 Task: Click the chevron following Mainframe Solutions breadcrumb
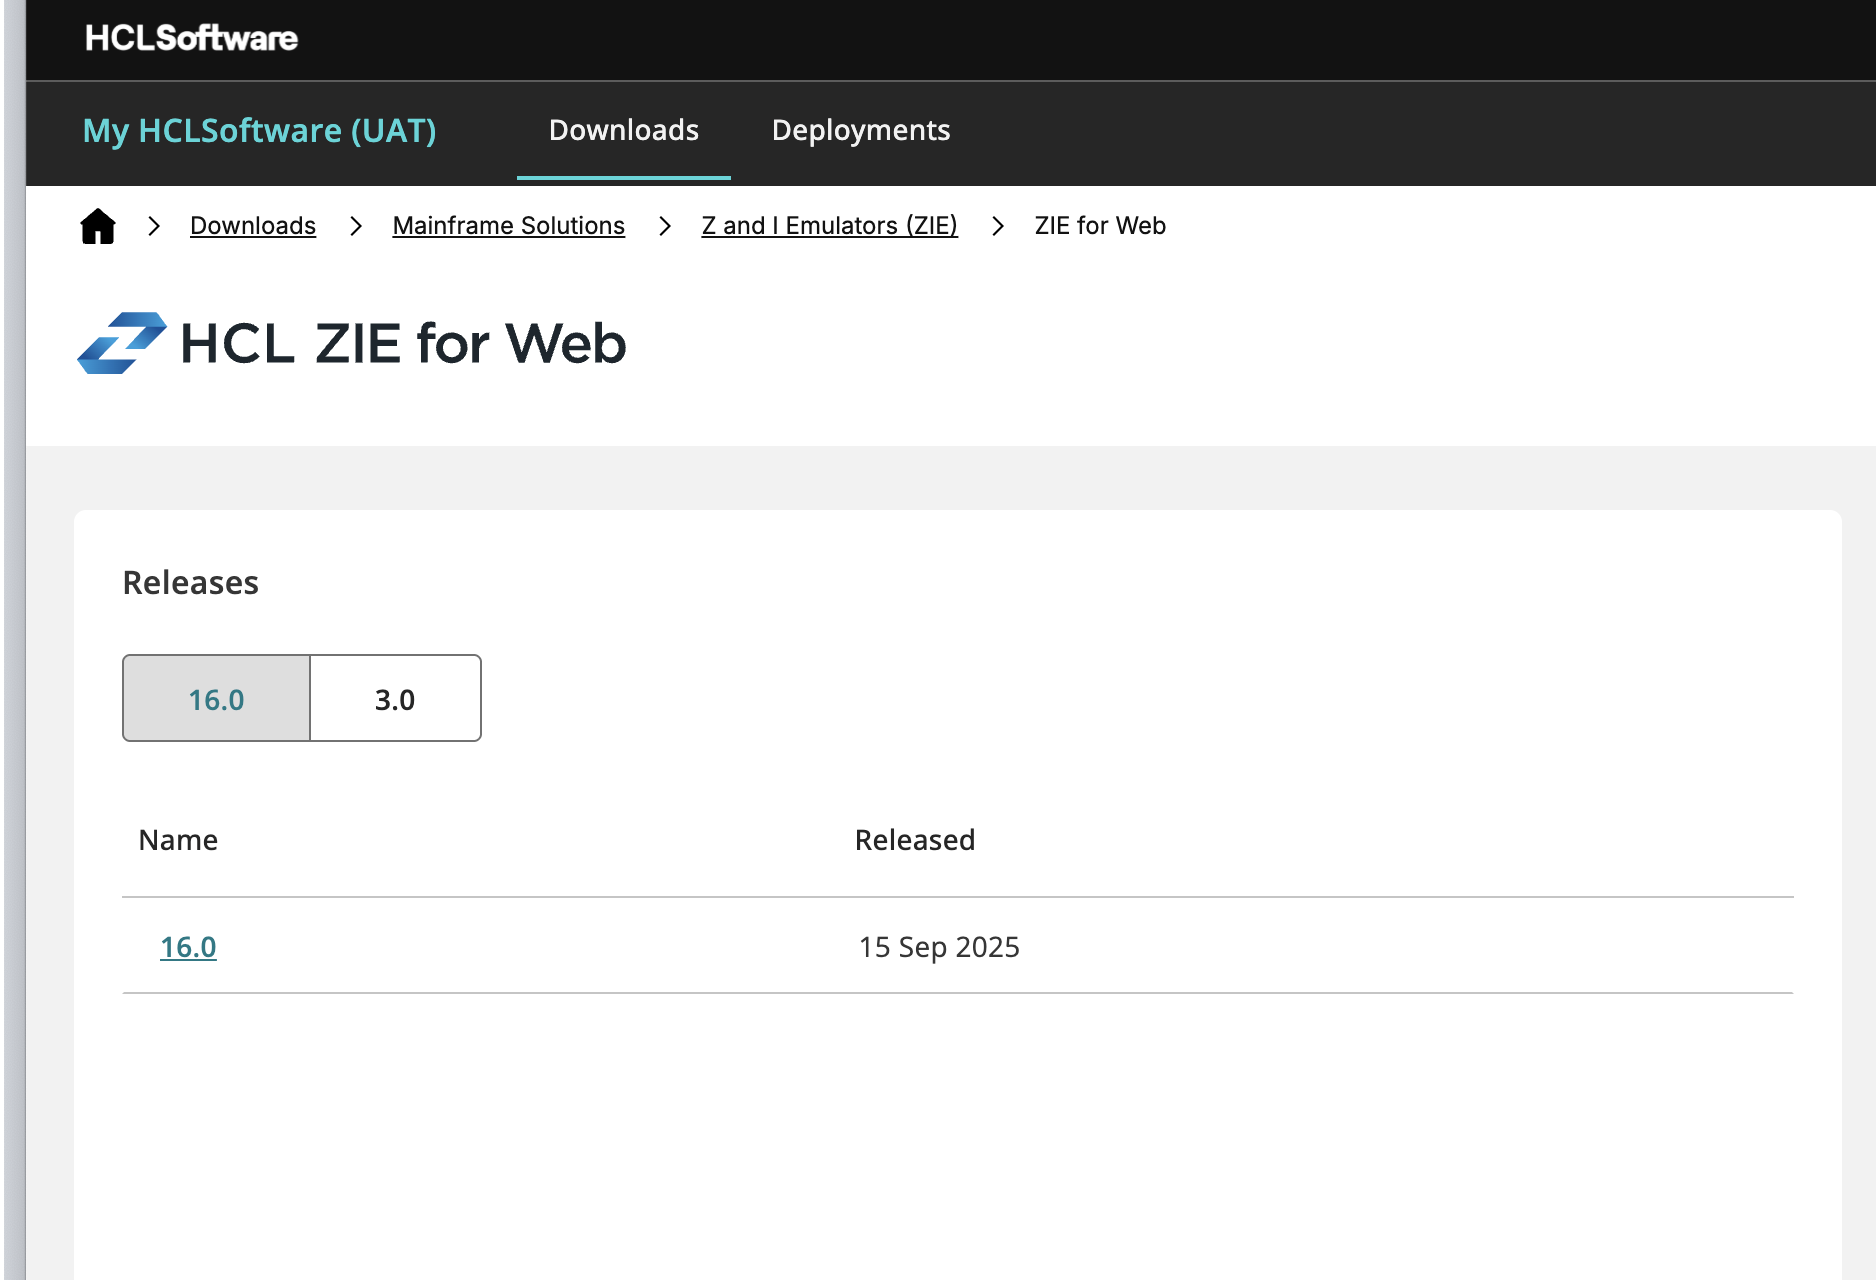coord(664,226)
